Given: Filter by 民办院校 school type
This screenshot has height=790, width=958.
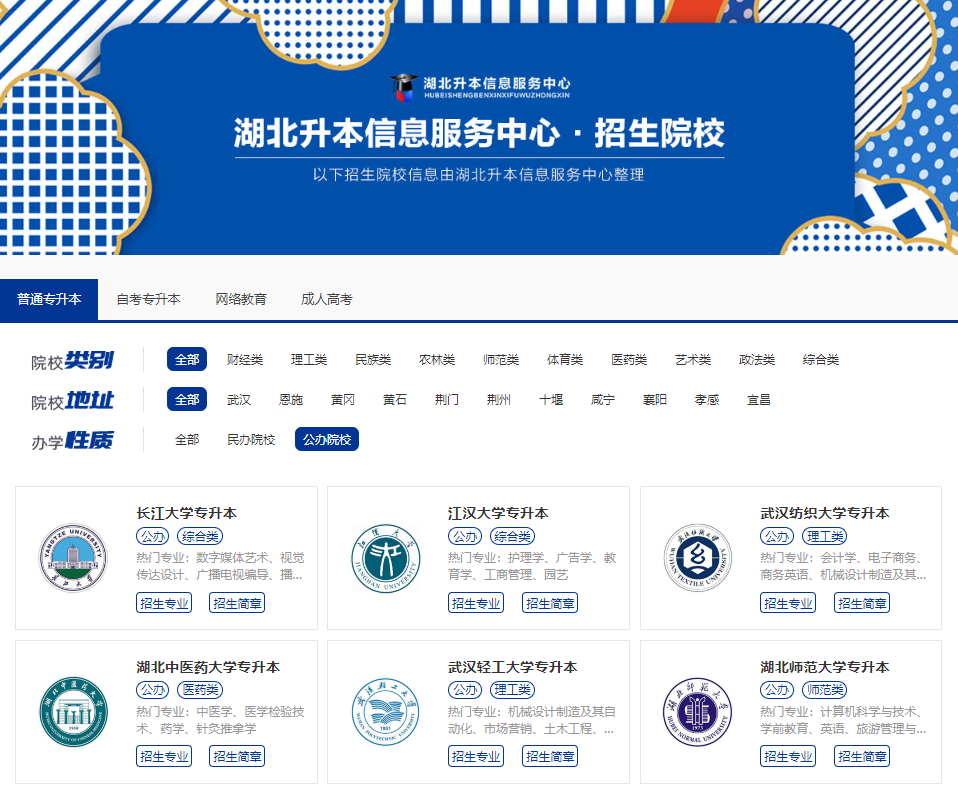Looking at the screenshot, I should tap(251, 439).
